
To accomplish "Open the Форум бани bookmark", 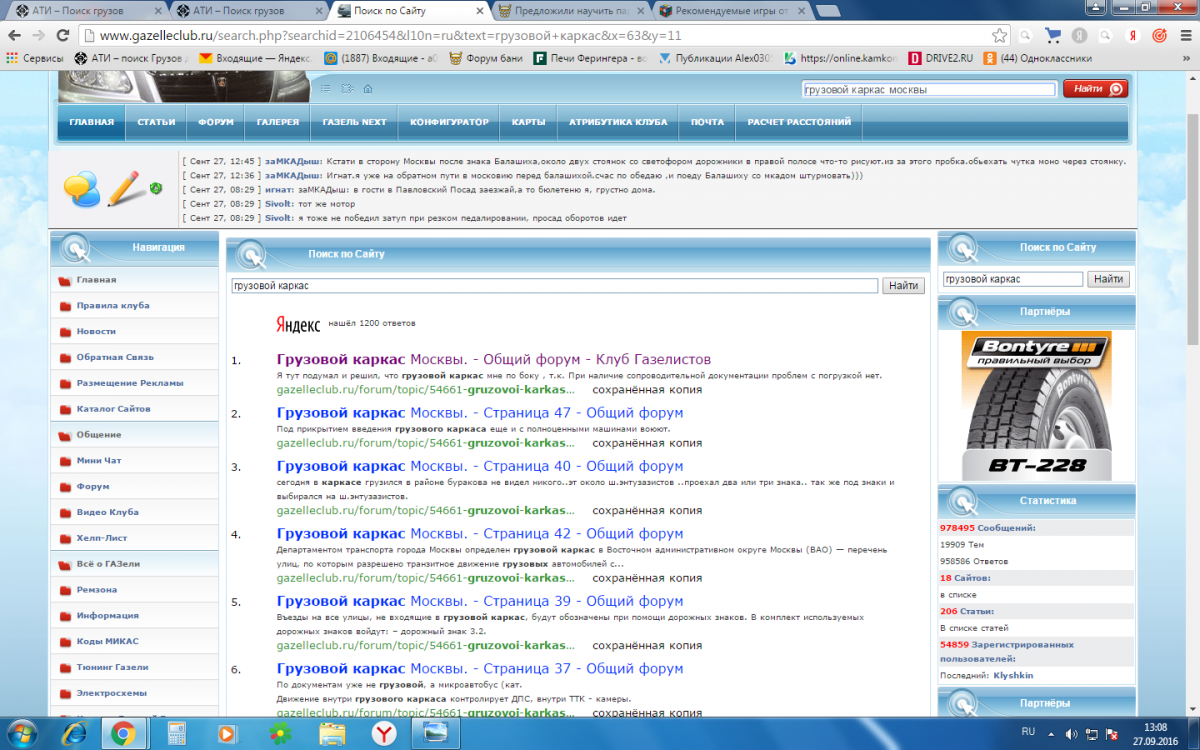I will pos(487,58).
